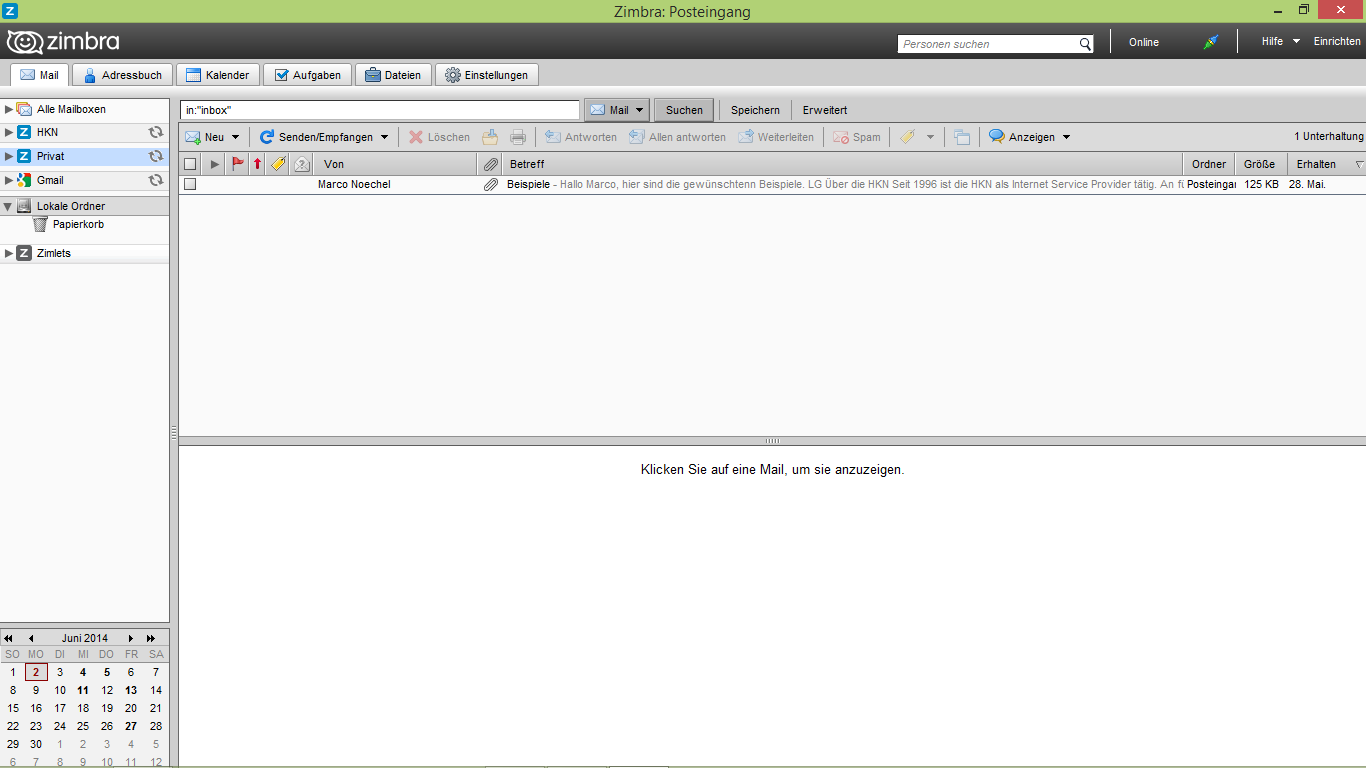
Task: Open the Neu dropdown arrow
Action: 236,137
